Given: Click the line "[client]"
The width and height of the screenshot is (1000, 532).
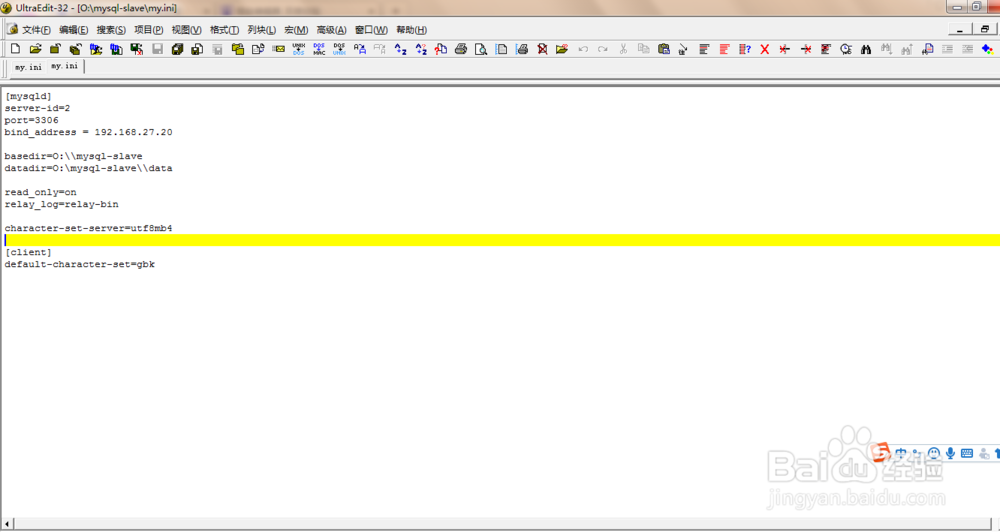Looking at the screenshot, I should tap(28, 253).
